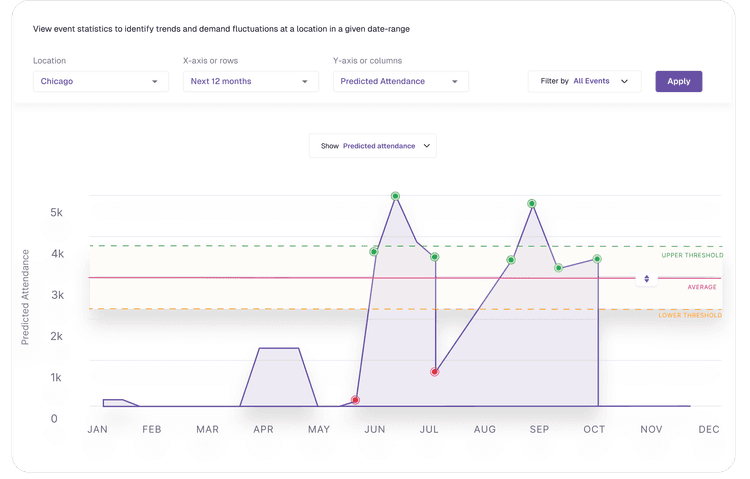
Task: Click the green data point above JUN label
Action: pos(374,252)
